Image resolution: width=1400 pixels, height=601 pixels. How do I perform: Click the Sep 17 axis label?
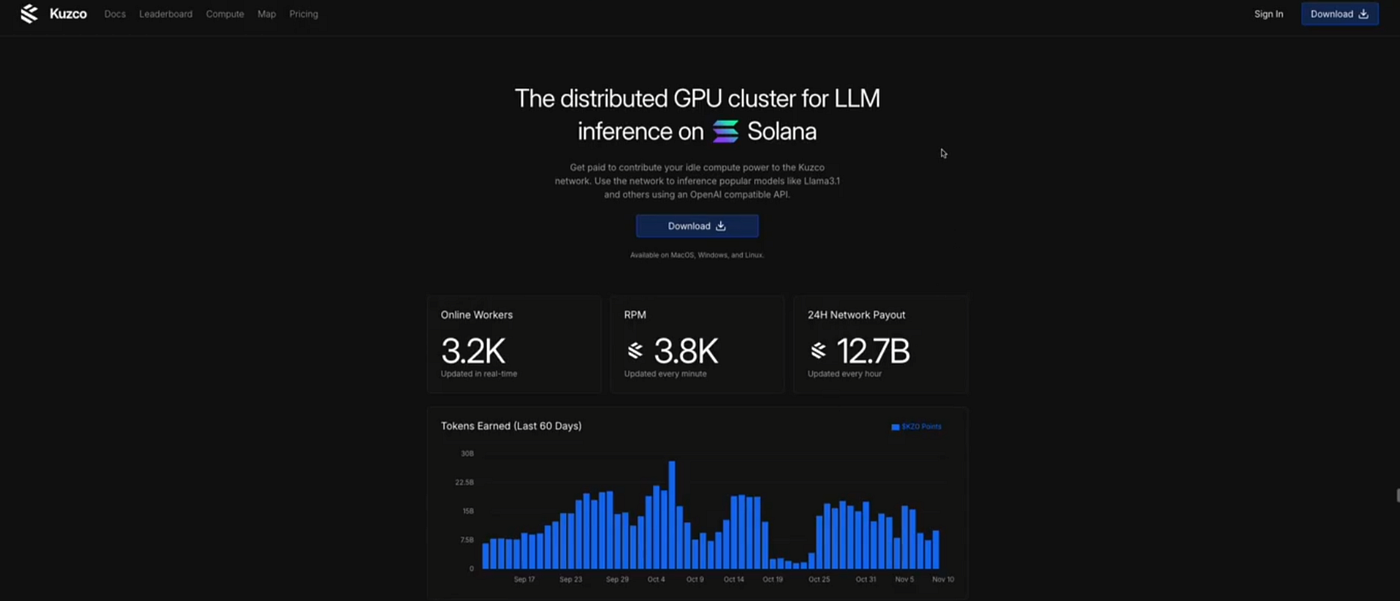(x=524, y=580)
